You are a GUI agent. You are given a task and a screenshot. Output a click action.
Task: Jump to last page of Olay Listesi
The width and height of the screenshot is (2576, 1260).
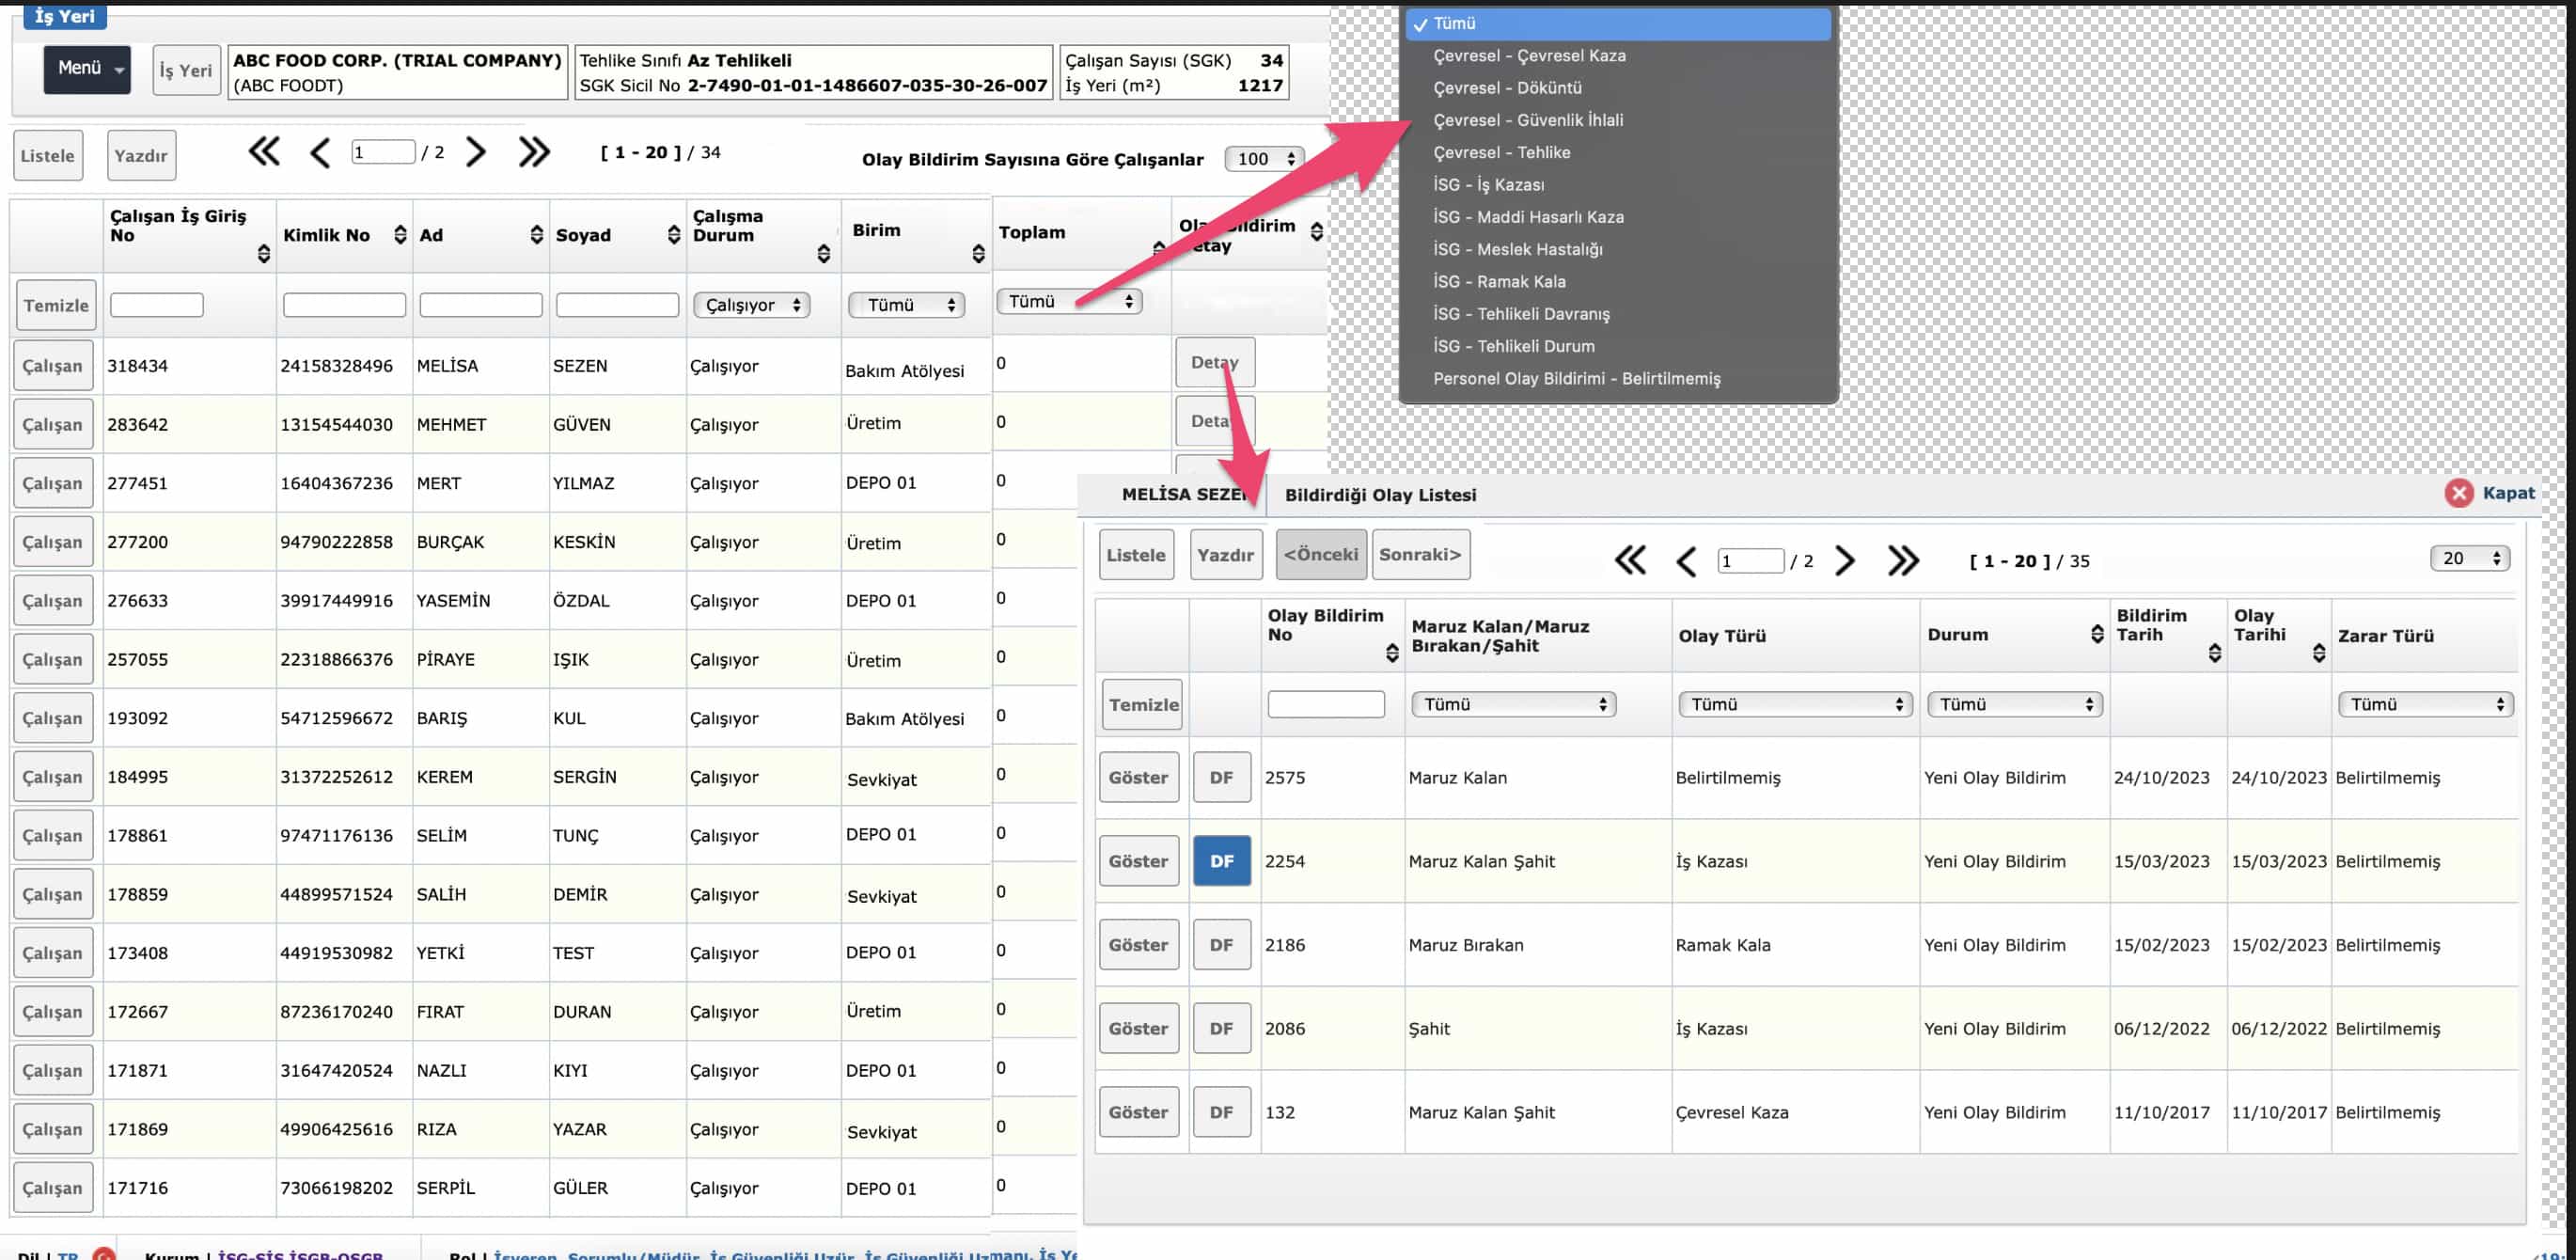(1903, 560)
